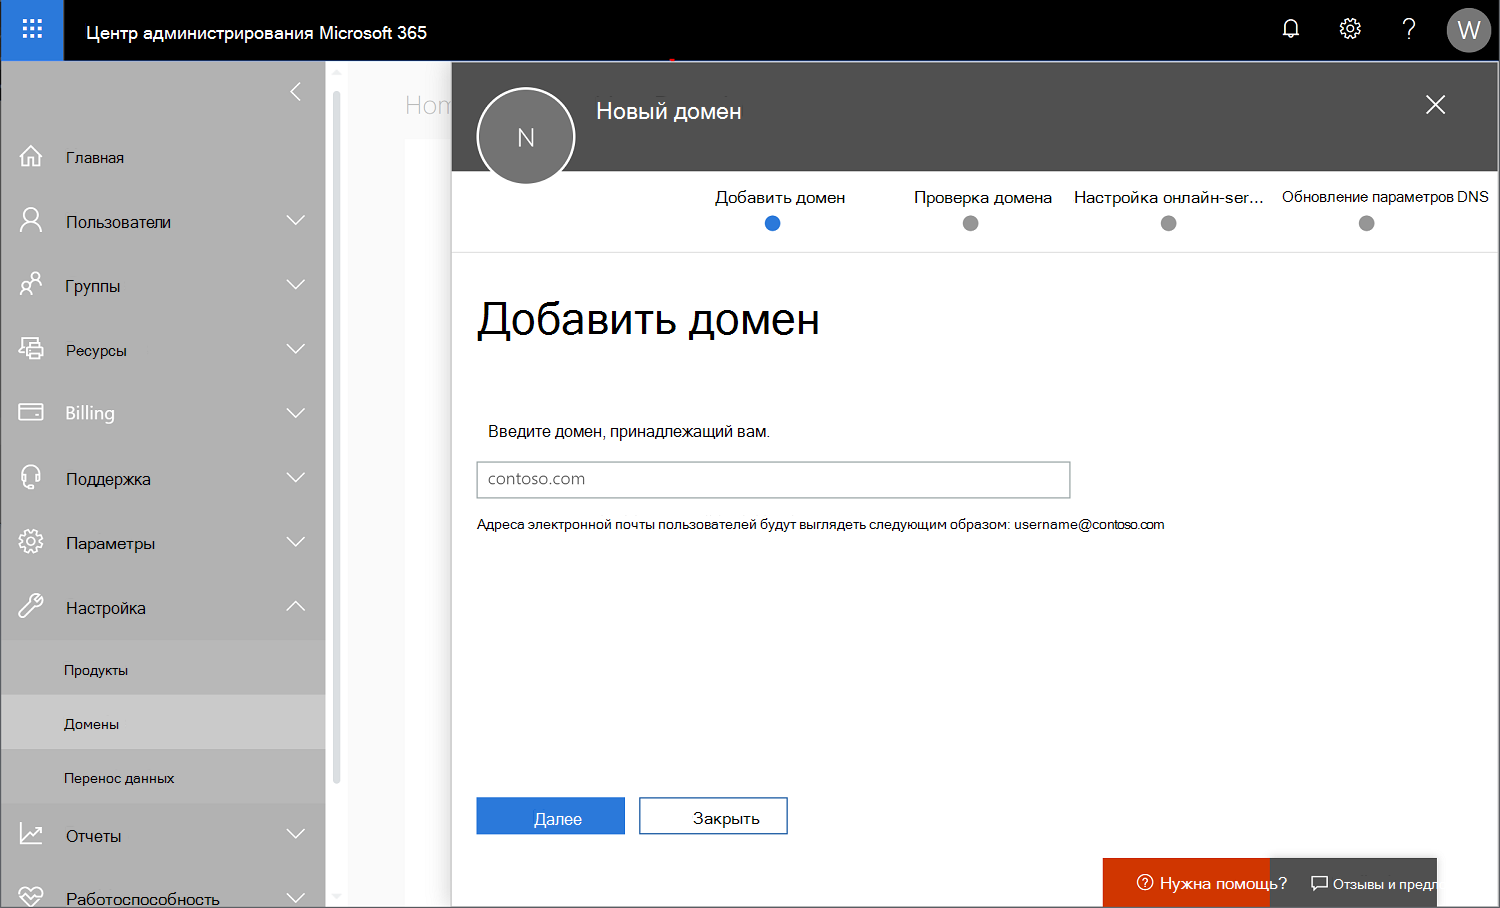Viewport: 1500px width, 908px height.
Task: Open the Продукты sub-item
Action: coord(163,670)
